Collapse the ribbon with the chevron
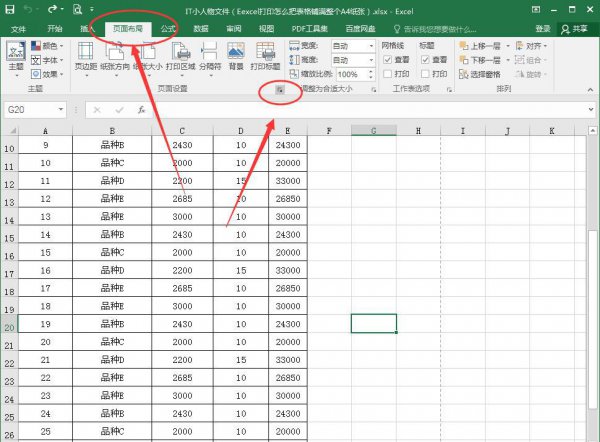The image size is (600, 442). (x=590, y=90)
